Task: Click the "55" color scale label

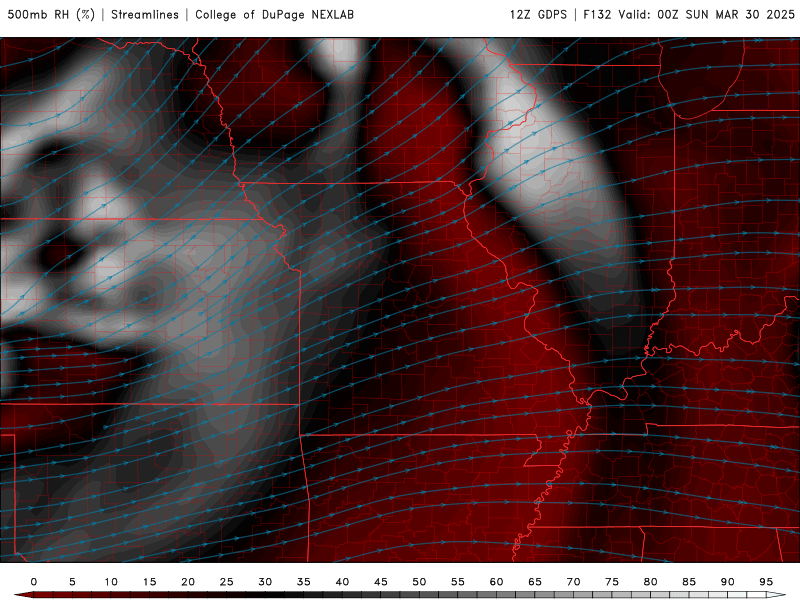Action: [x=458, y=582]
